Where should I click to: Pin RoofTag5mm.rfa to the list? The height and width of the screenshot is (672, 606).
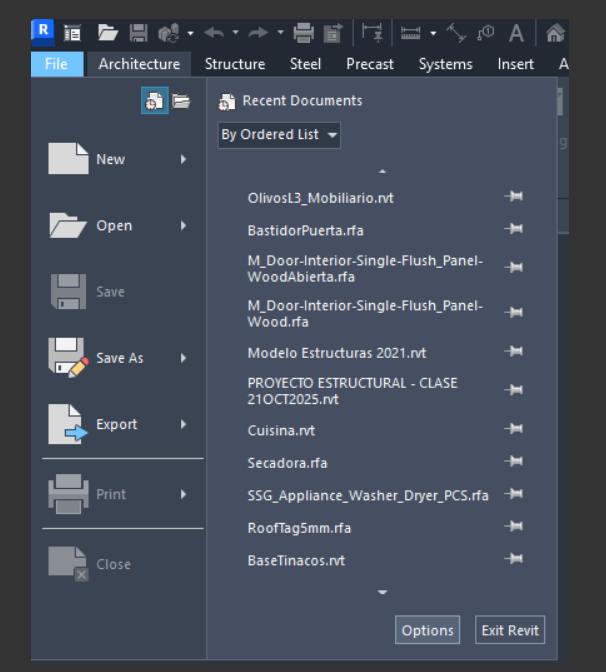pos(514,526)
